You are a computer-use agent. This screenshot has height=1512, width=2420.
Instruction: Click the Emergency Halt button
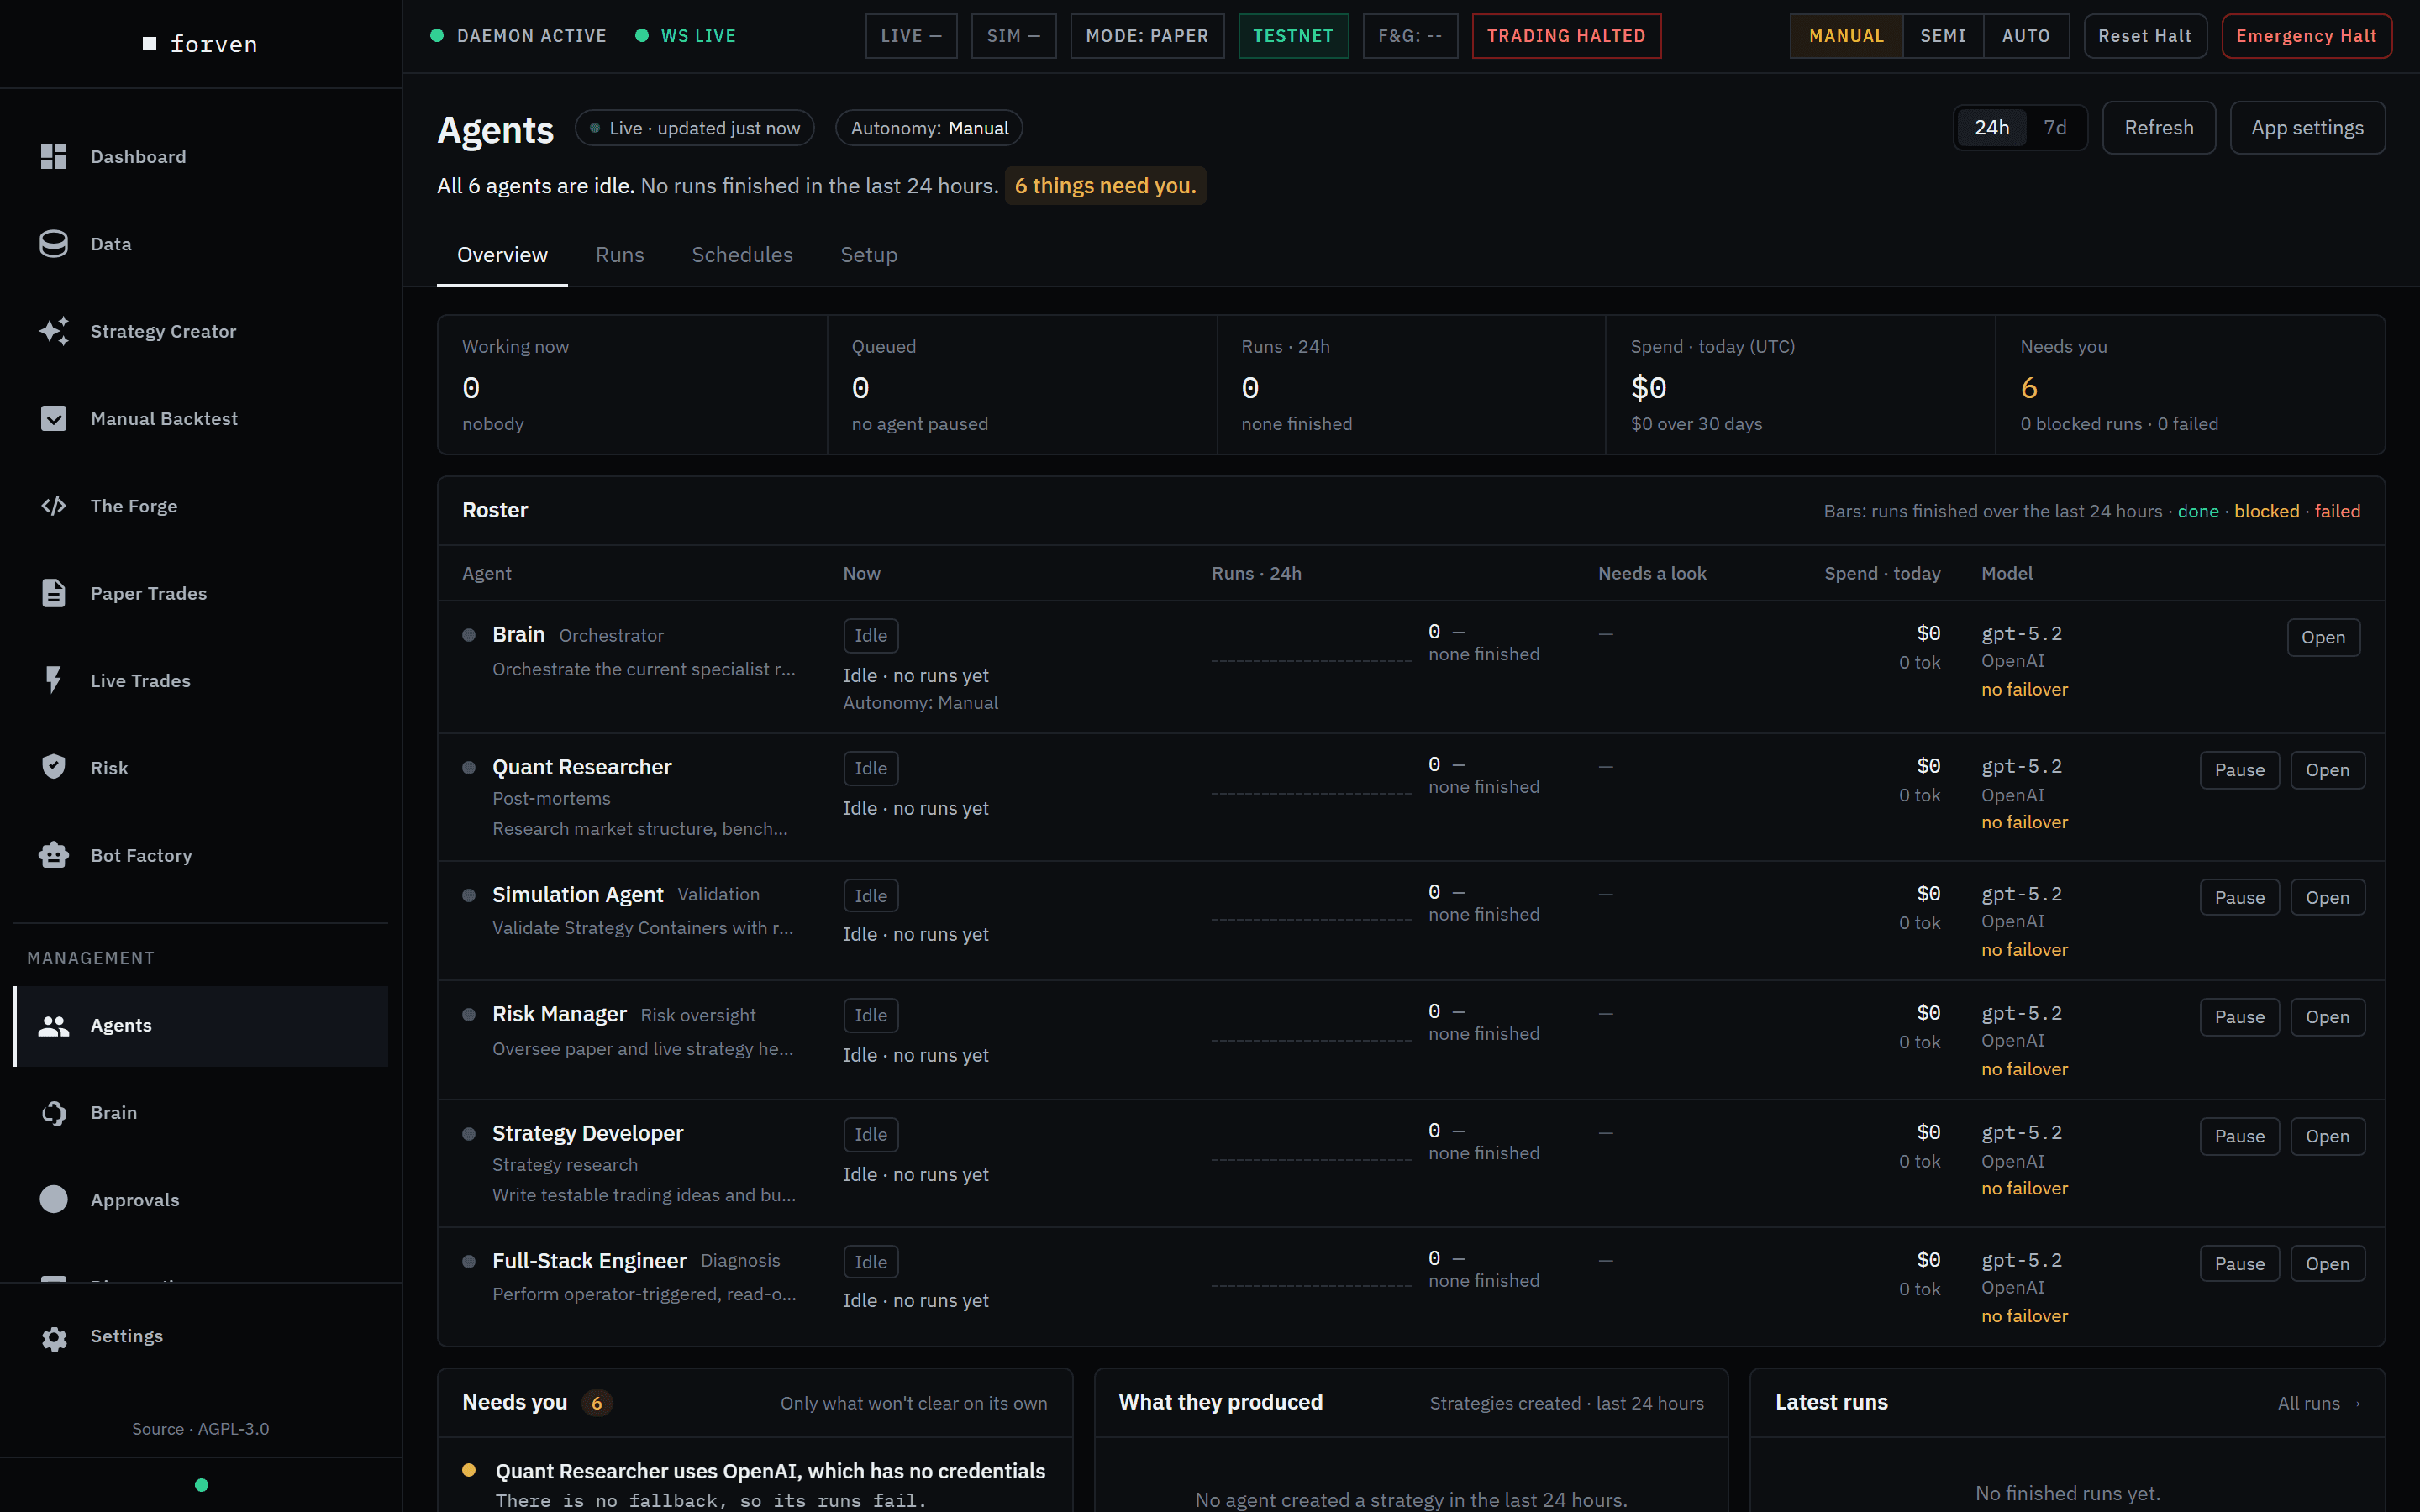2306,36
